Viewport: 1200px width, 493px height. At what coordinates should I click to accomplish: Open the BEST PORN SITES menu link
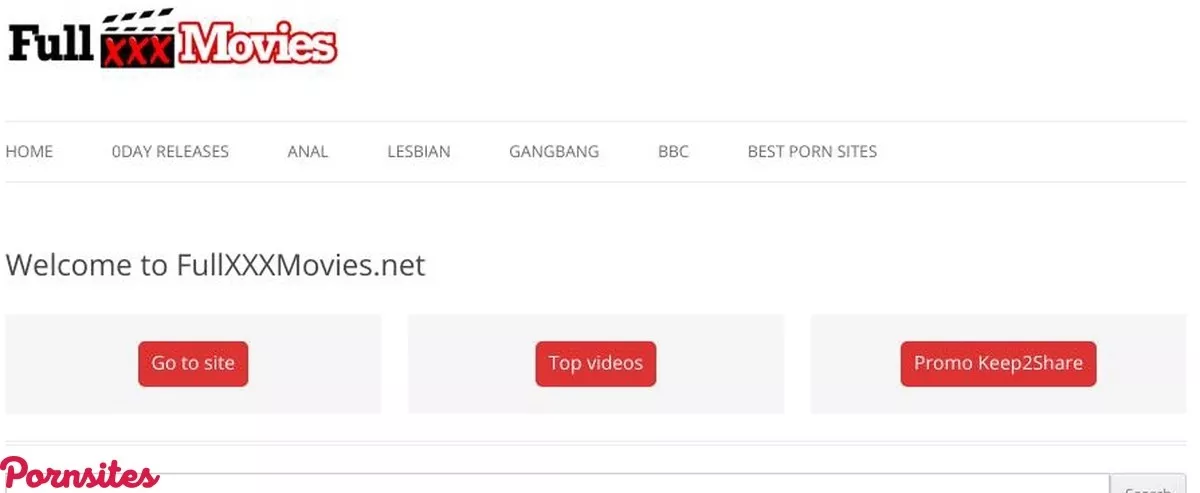click(812, 152)
